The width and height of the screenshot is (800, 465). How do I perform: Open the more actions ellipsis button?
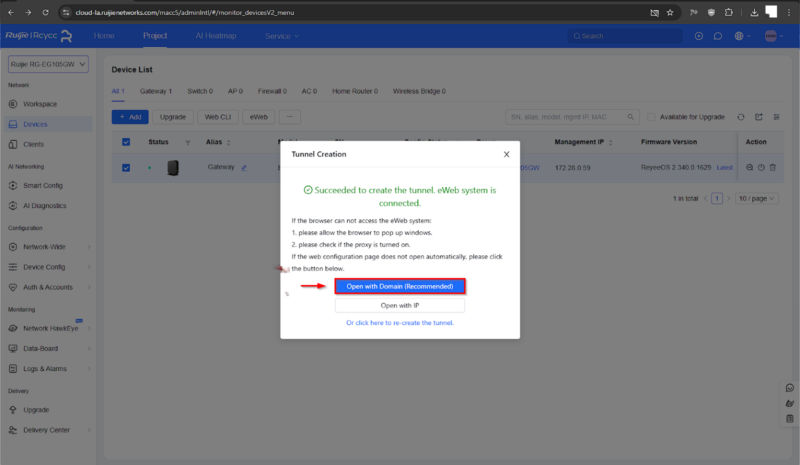290,117
